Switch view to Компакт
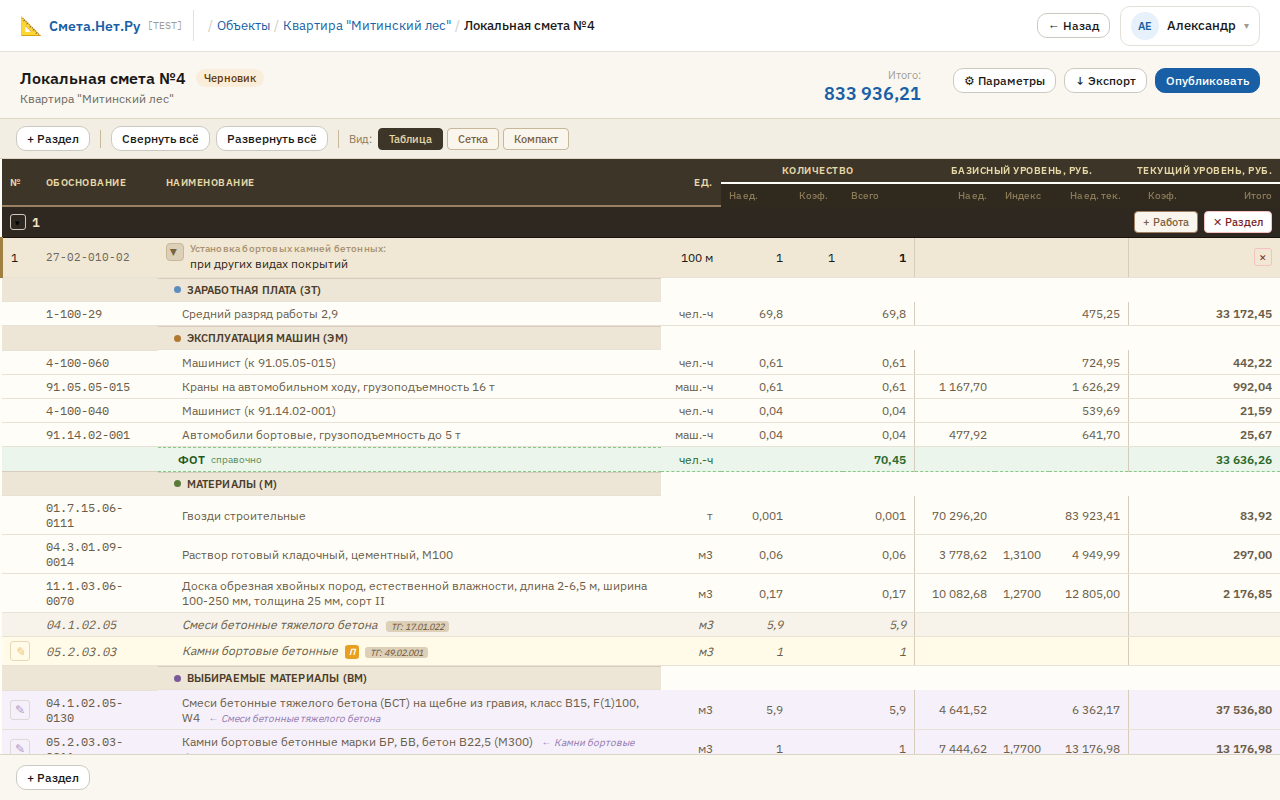Image resolution: width=1280 pixels, height=800 pixels. tap(536, 139)
